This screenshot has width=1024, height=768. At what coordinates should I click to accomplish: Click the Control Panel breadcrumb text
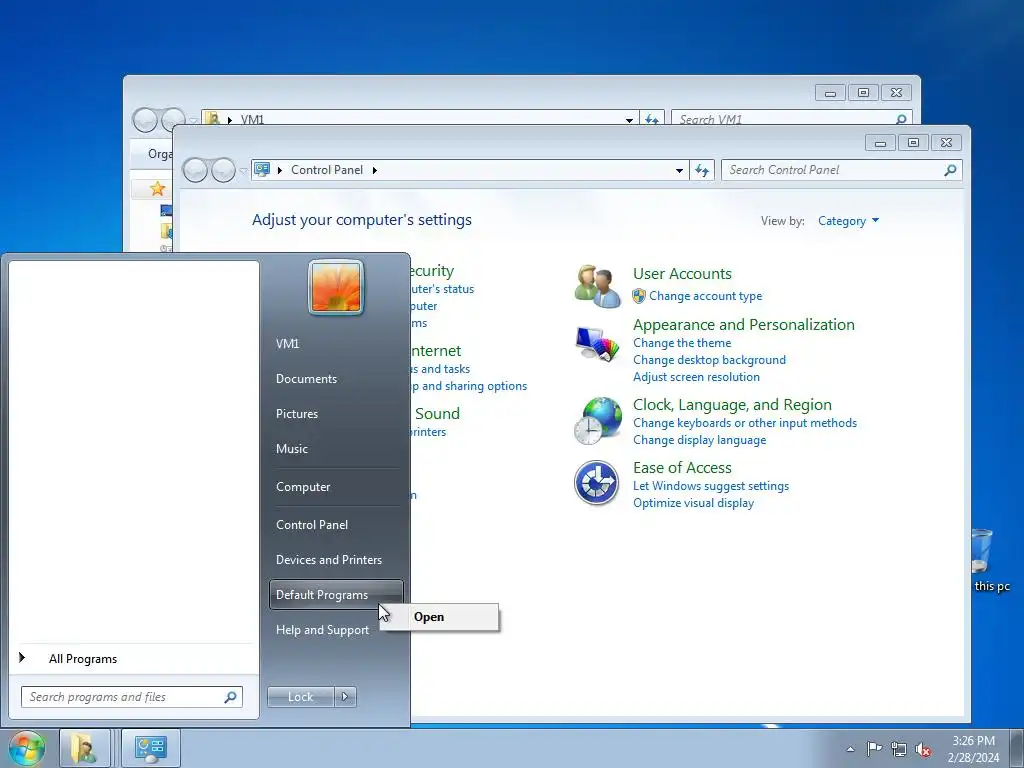(327, 170)
